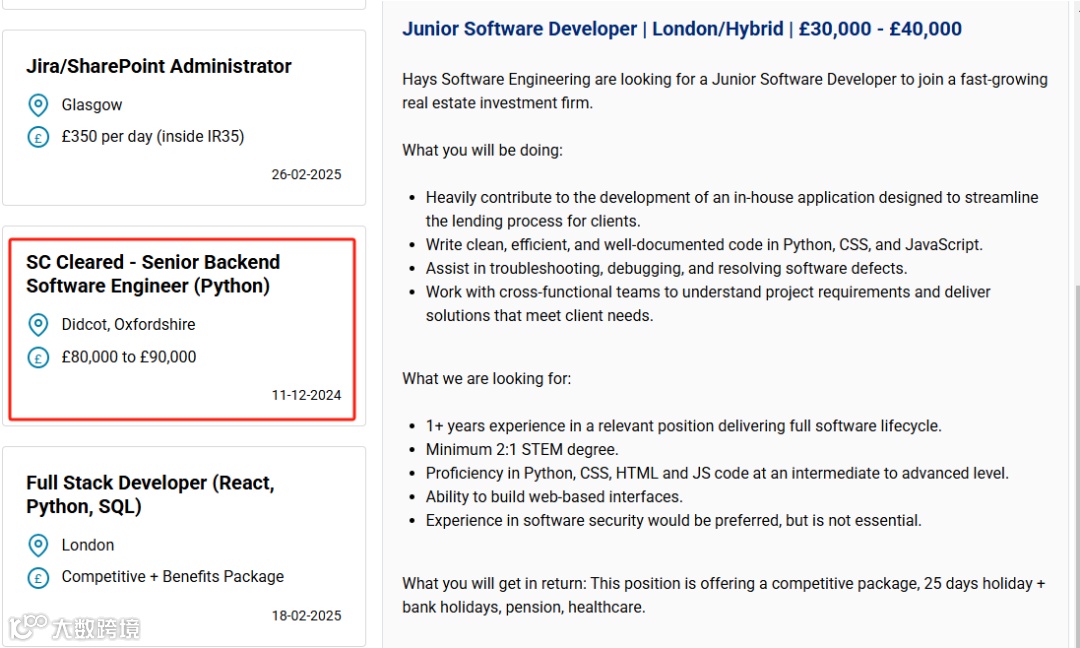This screenshot has width=1080, height=648.
Task: Open the Jira/SharePoint Administrator job listing
Action: point(159,67)
